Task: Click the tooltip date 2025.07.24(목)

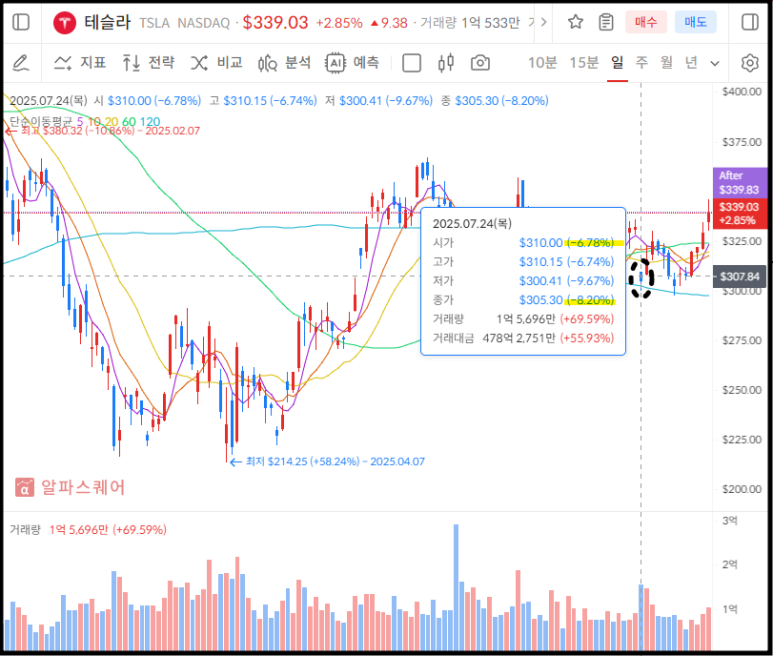Action: [x=472, y=224]
